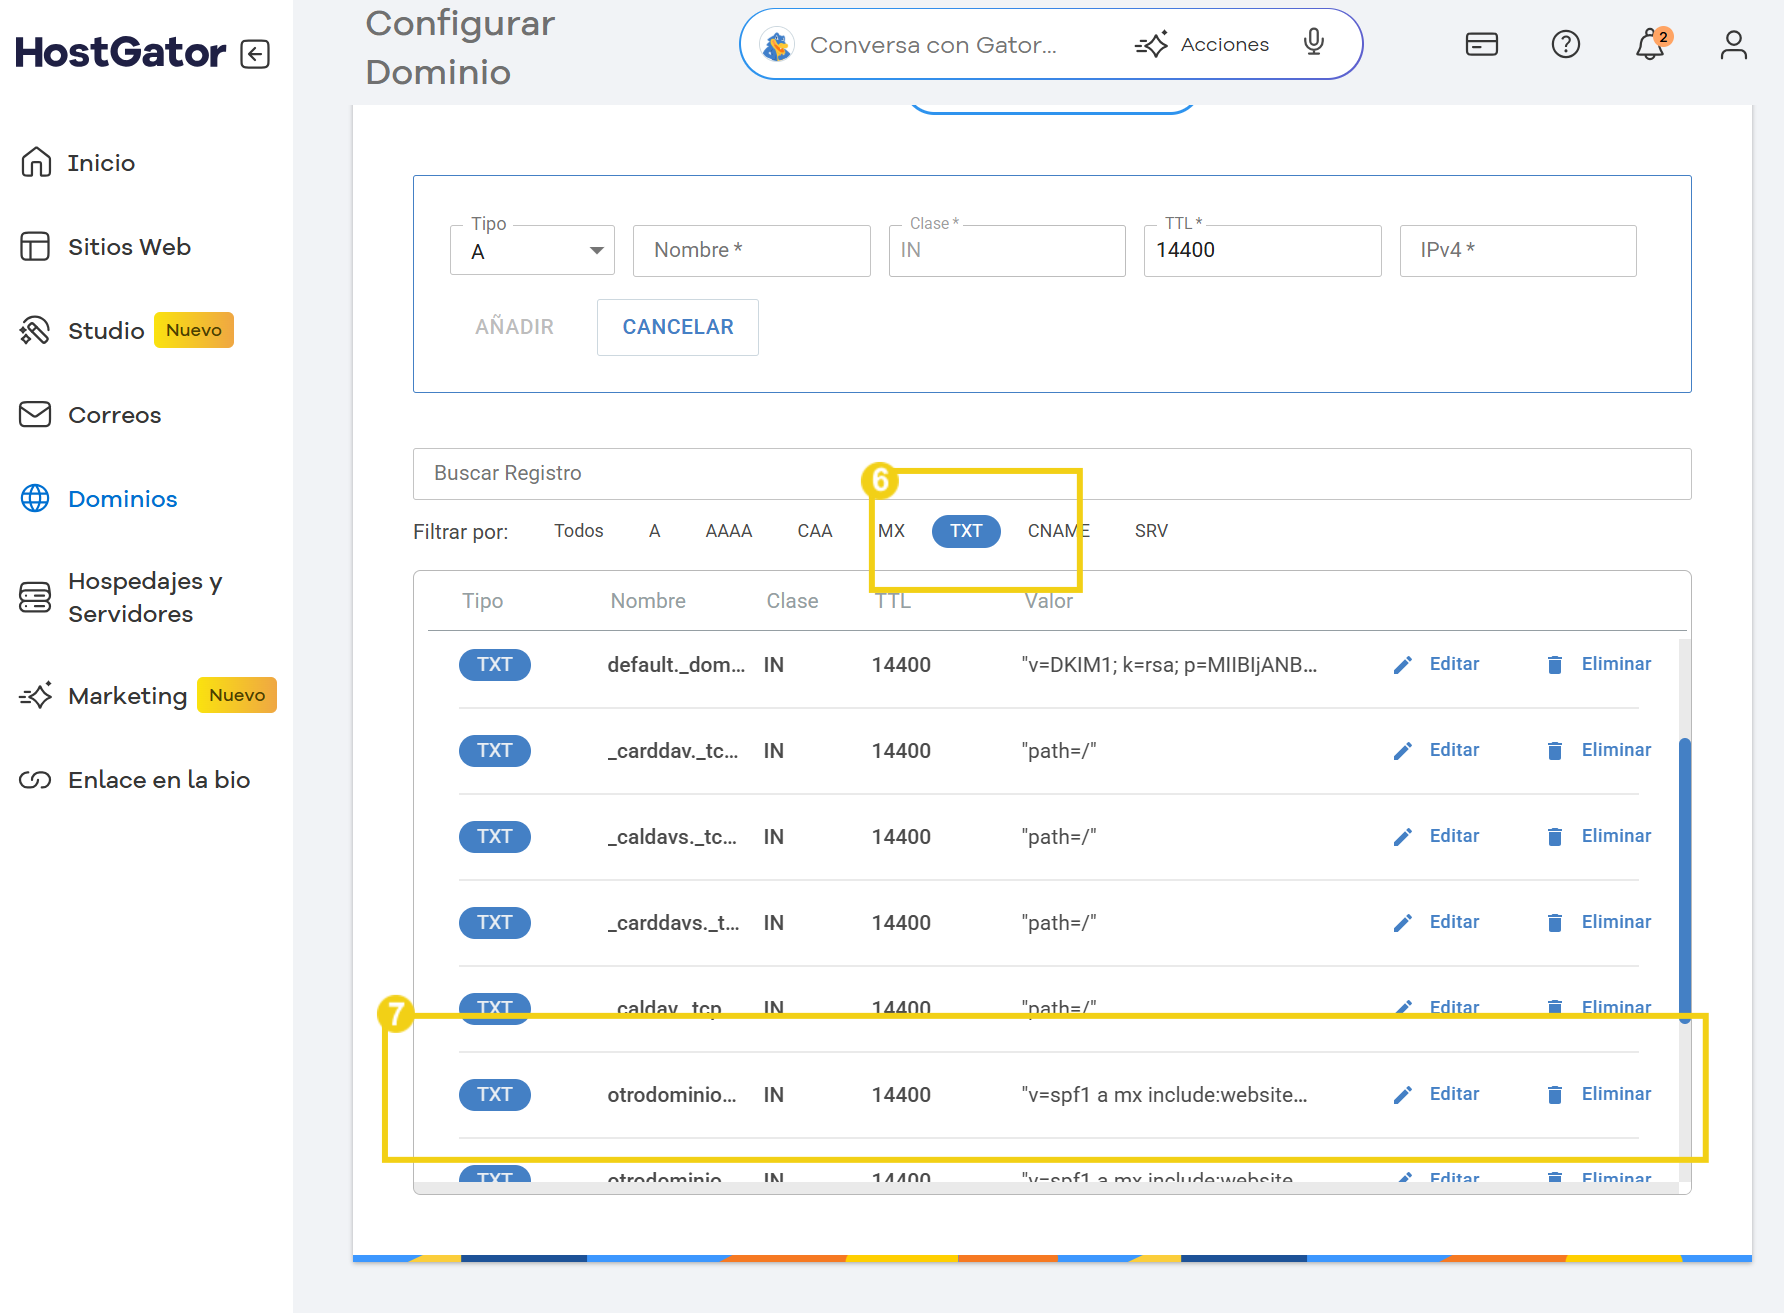Show all records with Todos filter

579,531
